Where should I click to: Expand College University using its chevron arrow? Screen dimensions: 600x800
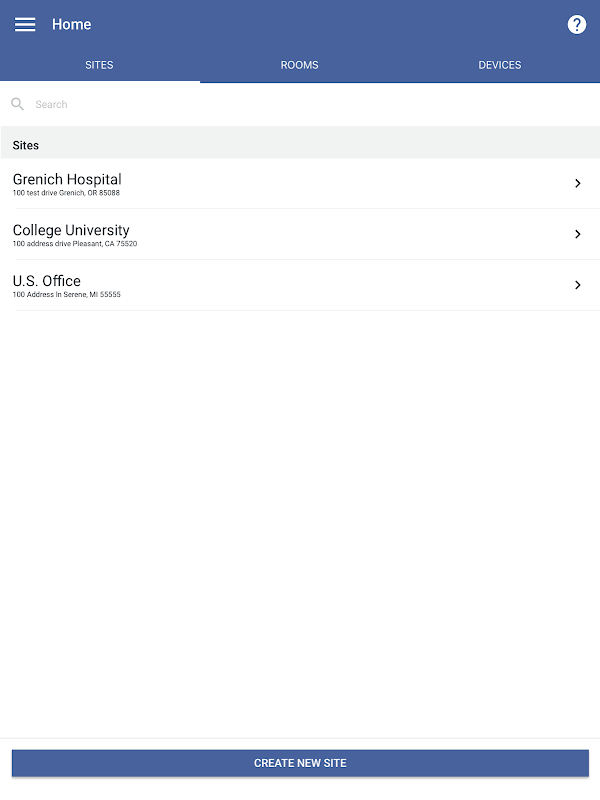(578, 234)
